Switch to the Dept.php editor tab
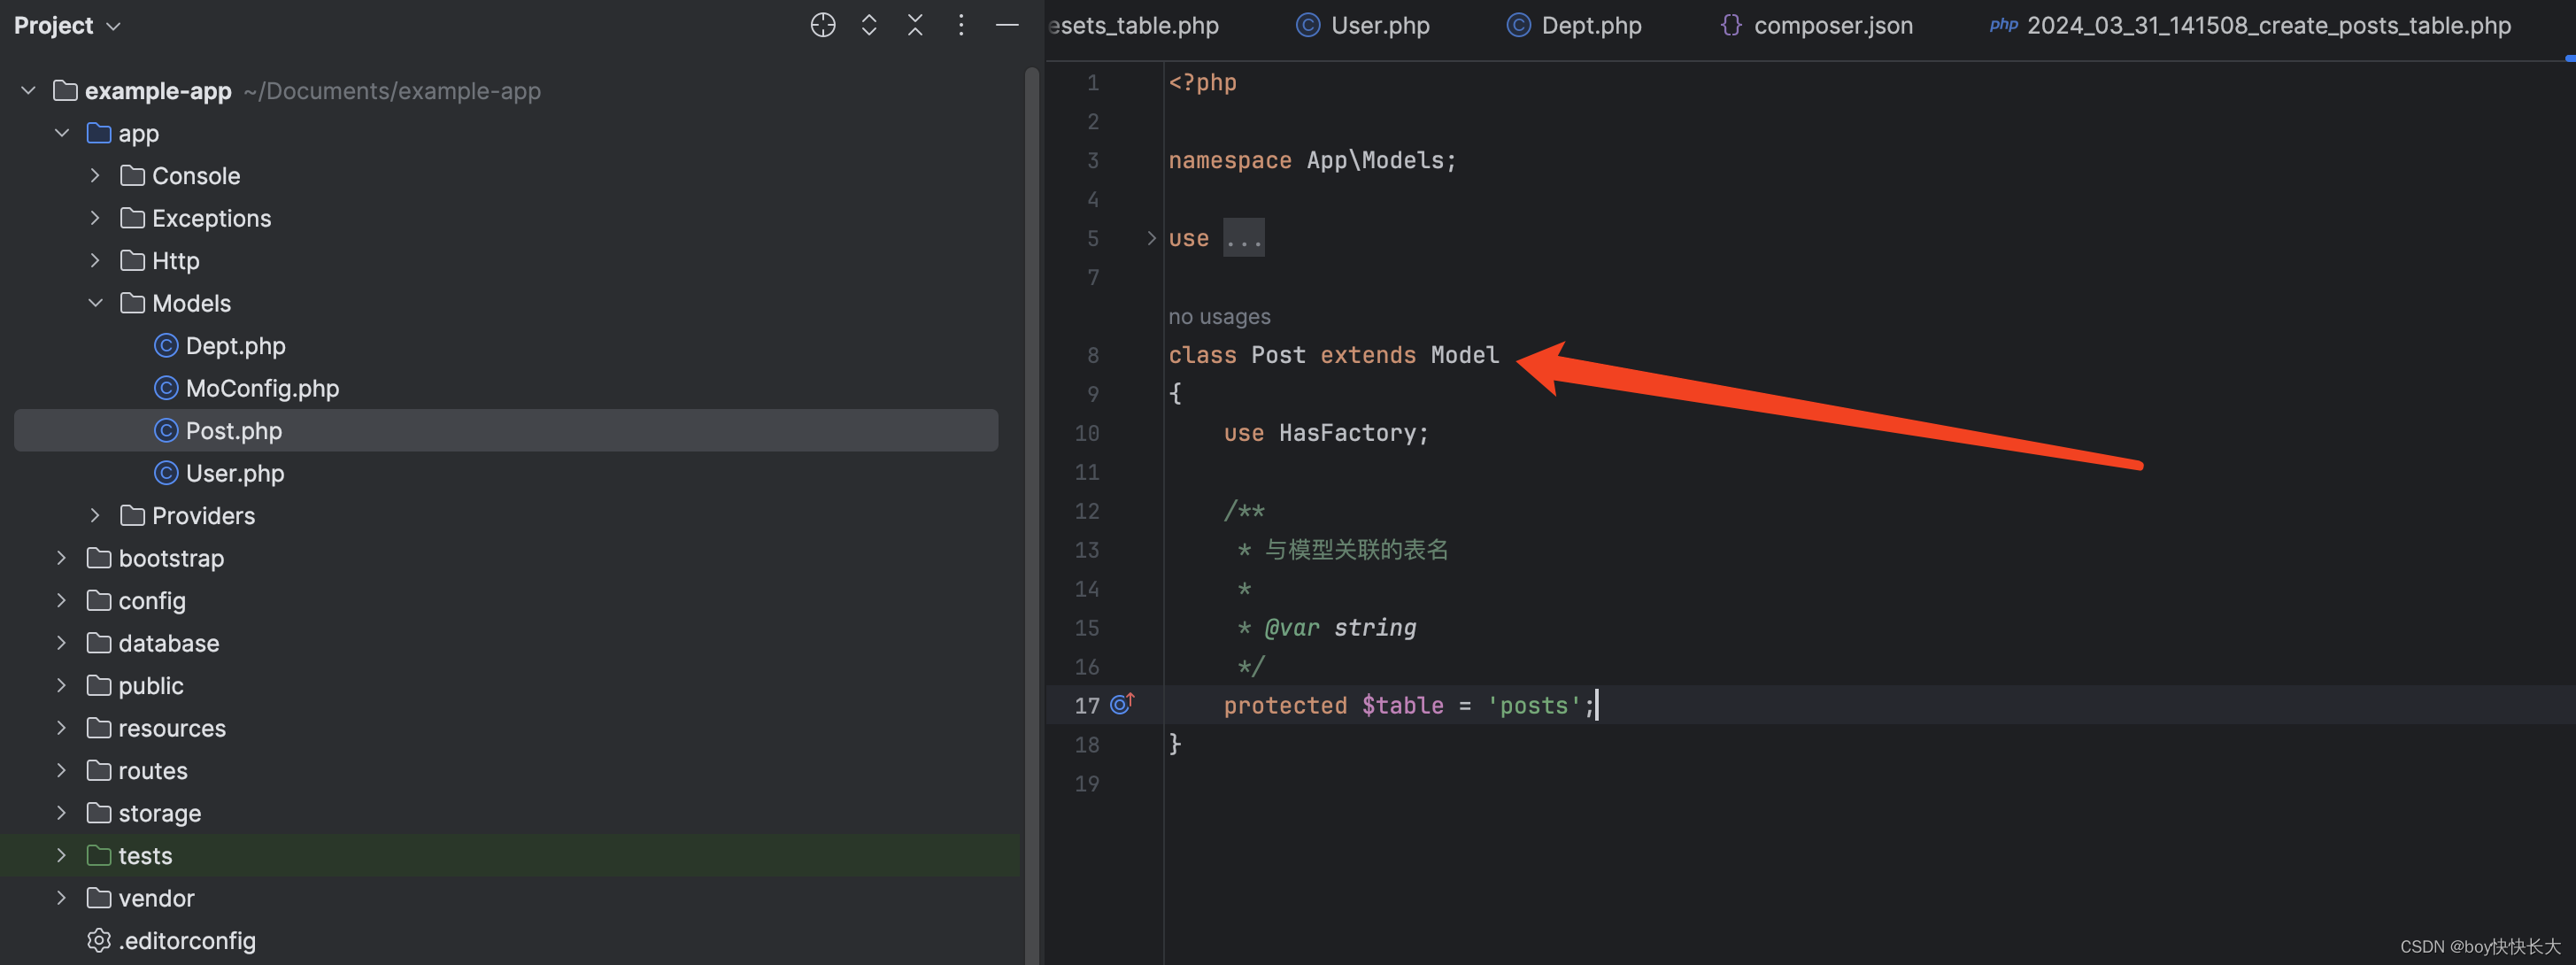Image resolution: width=2576 pixels, height=965 pixels. click(1574, 26)
